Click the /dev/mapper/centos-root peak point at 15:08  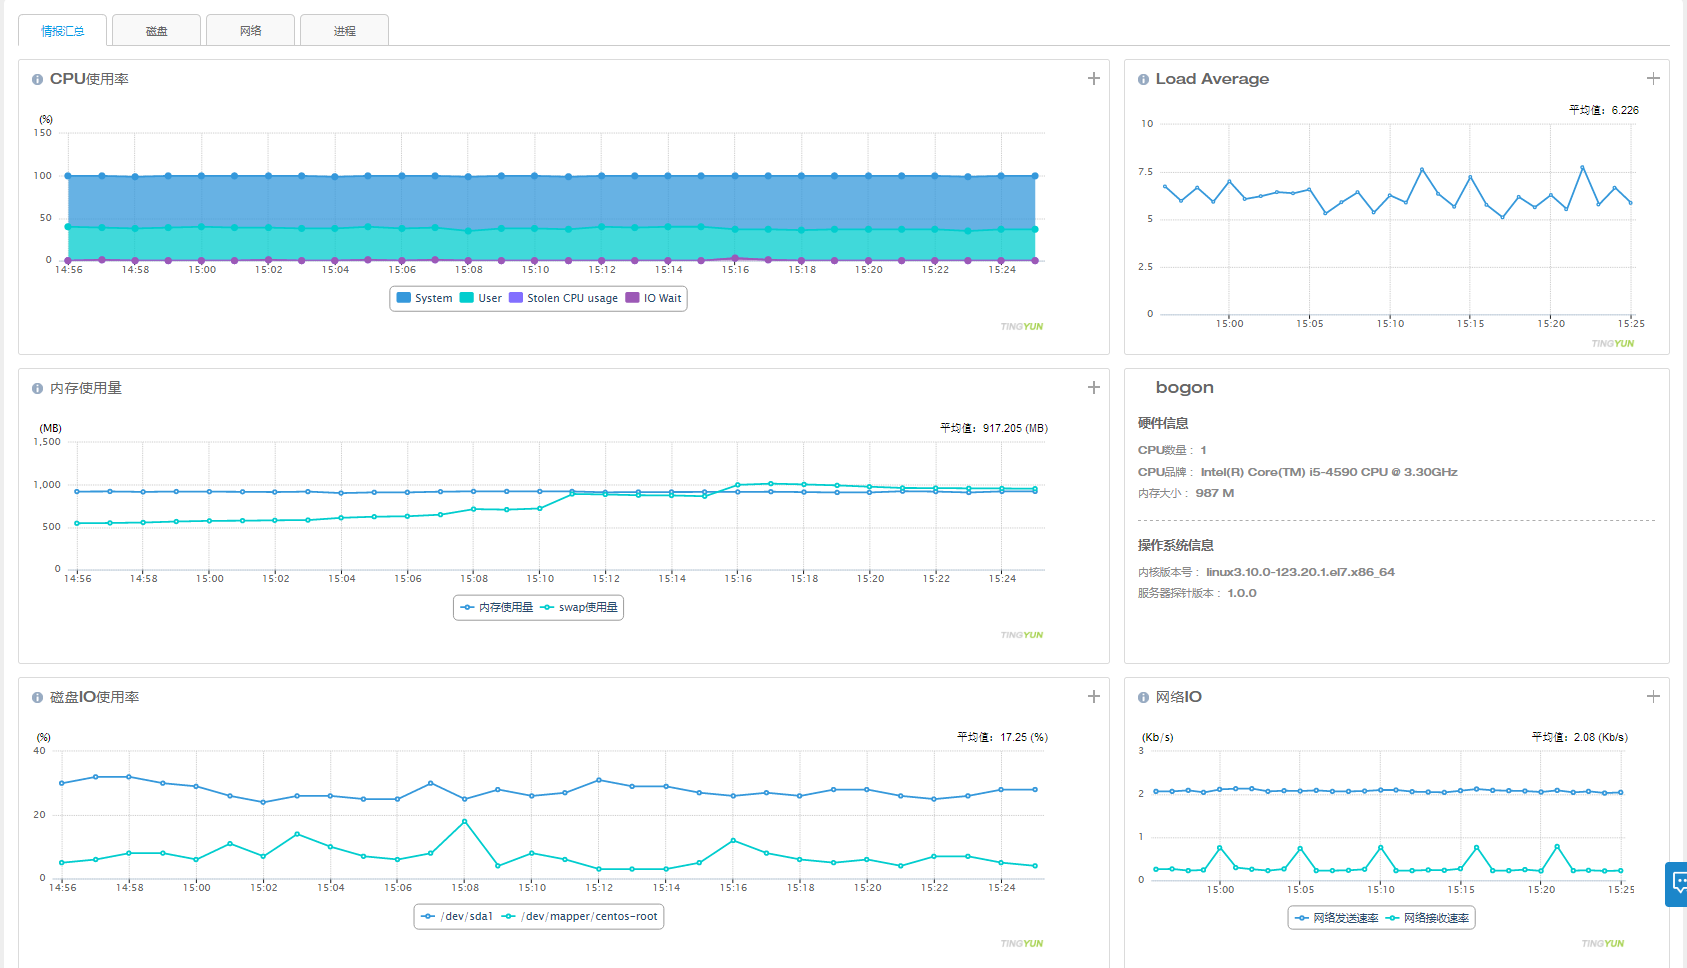click(x=465, y=821)
